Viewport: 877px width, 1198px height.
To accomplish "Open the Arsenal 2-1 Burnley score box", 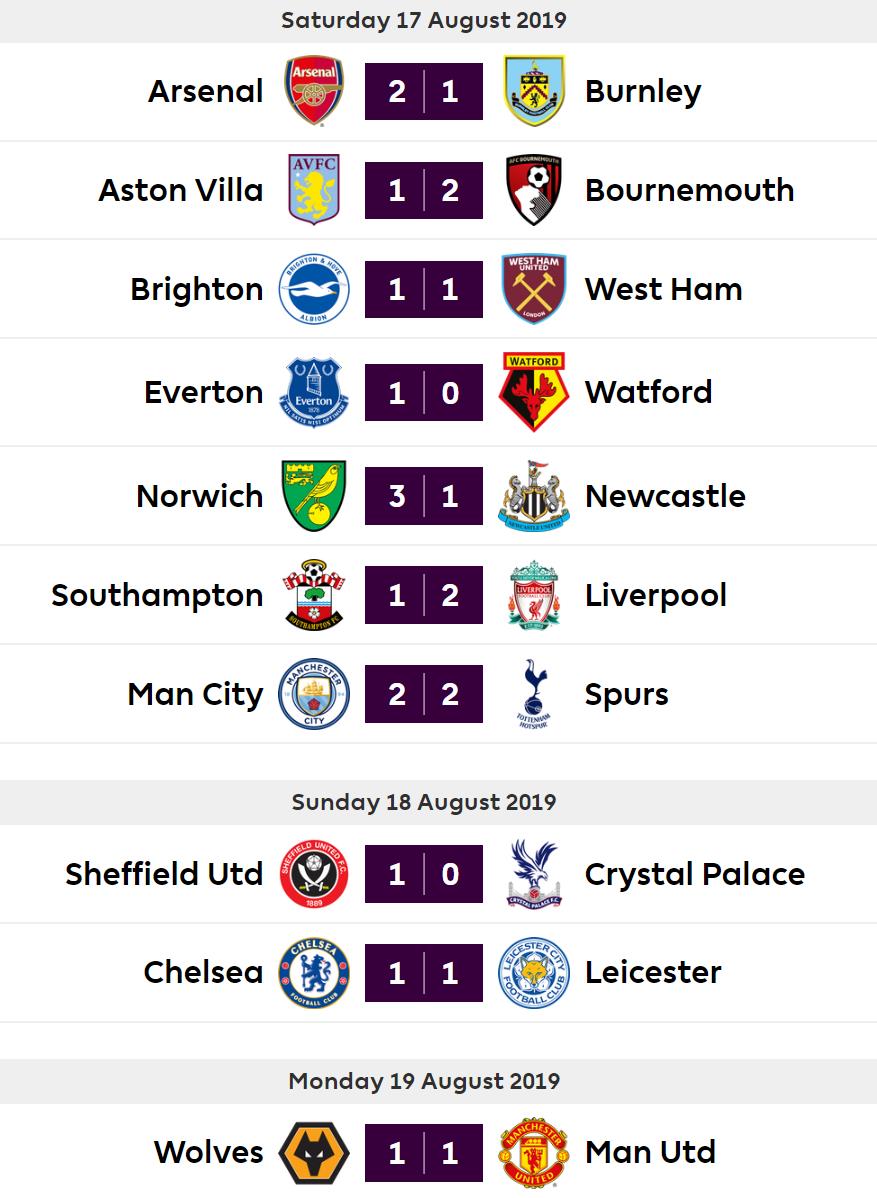I will [424, 91].
